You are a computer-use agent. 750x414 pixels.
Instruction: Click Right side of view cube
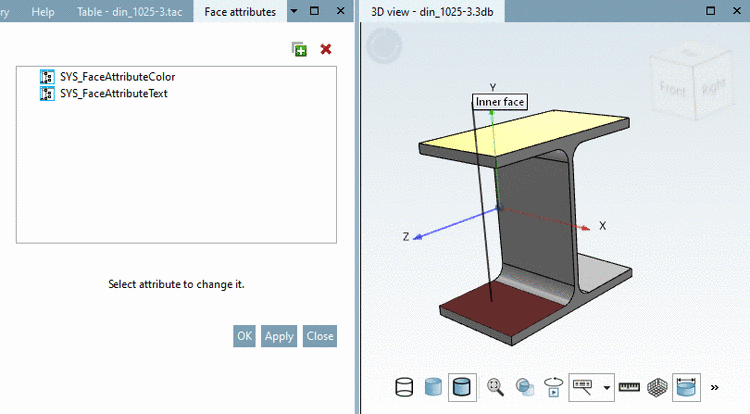(713, 86)
